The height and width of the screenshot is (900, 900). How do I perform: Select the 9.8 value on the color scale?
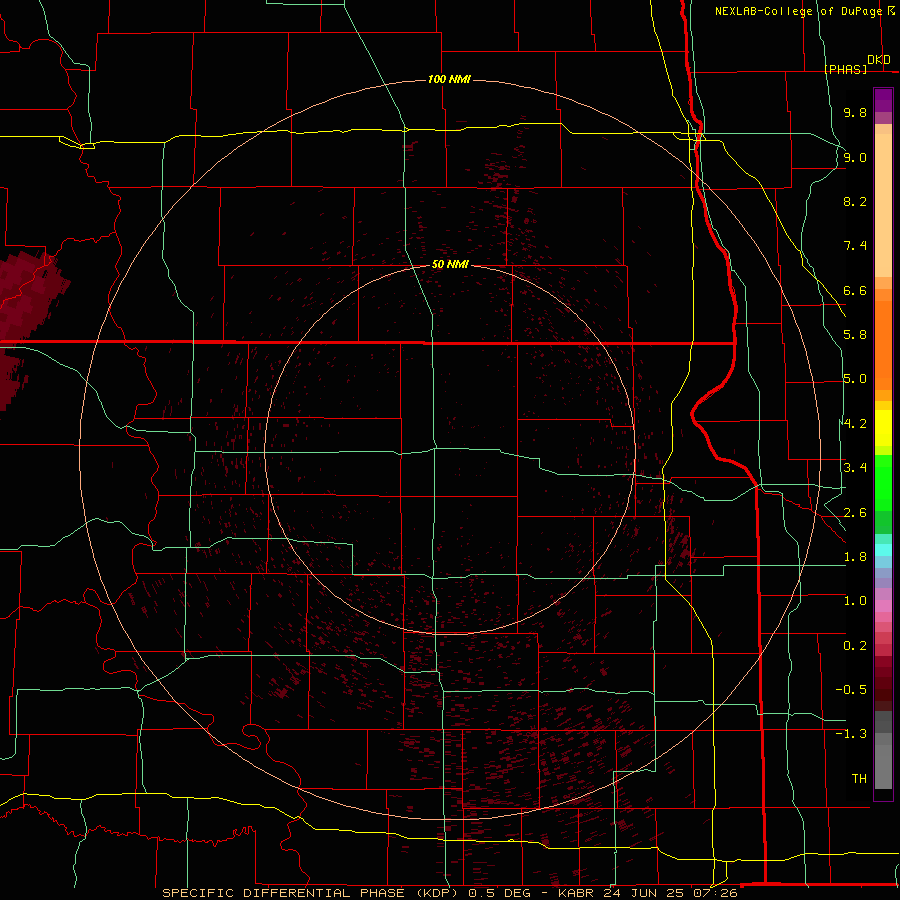(855, 112)
